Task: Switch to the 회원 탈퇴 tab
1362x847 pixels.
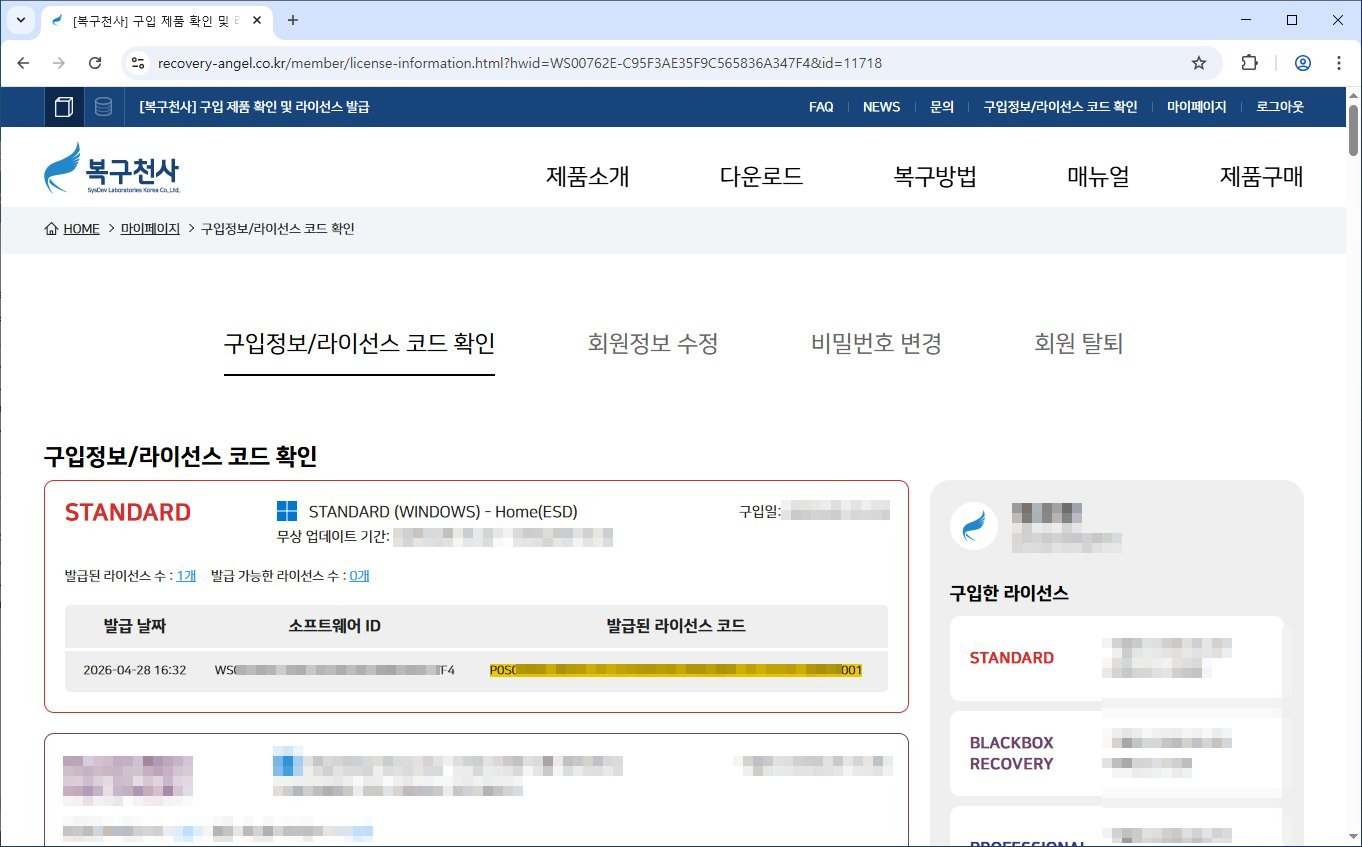Action: (1079, 344)
